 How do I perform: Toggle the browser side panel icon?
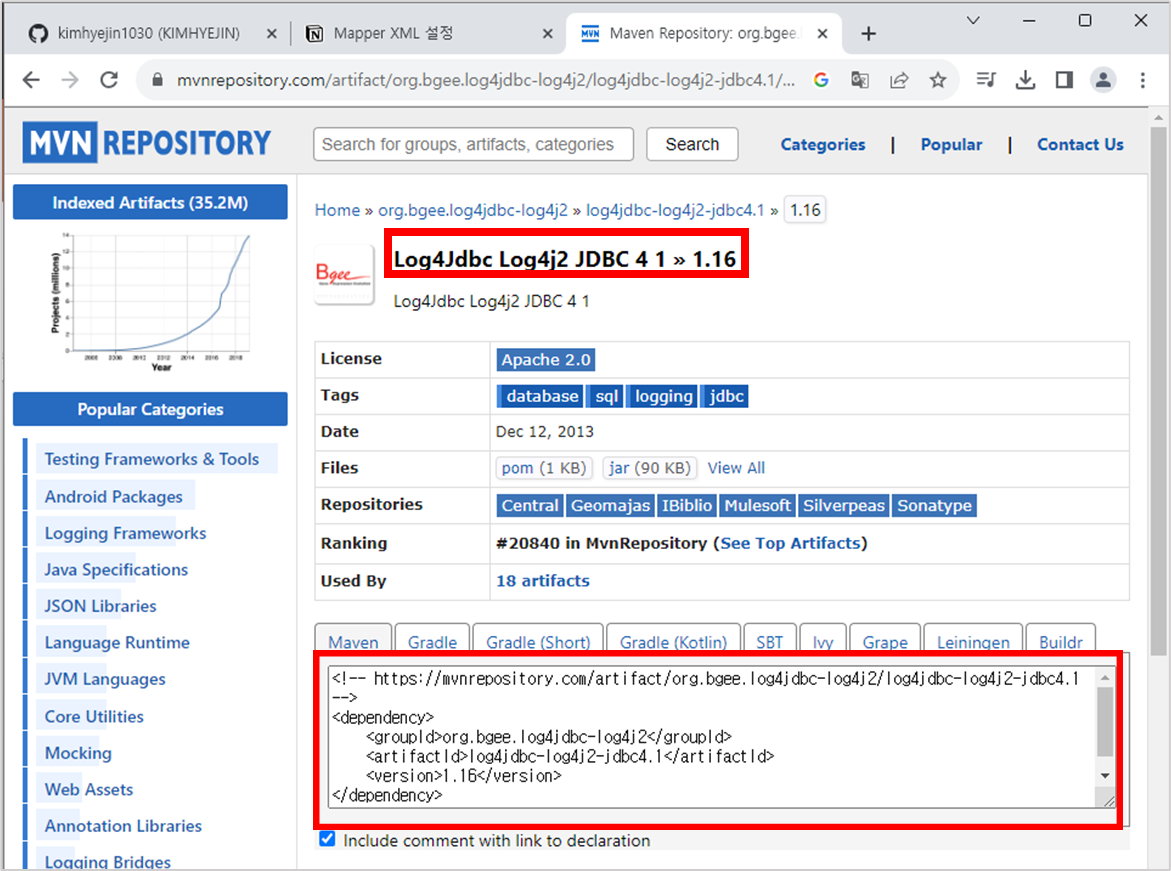click(1064, 80)
